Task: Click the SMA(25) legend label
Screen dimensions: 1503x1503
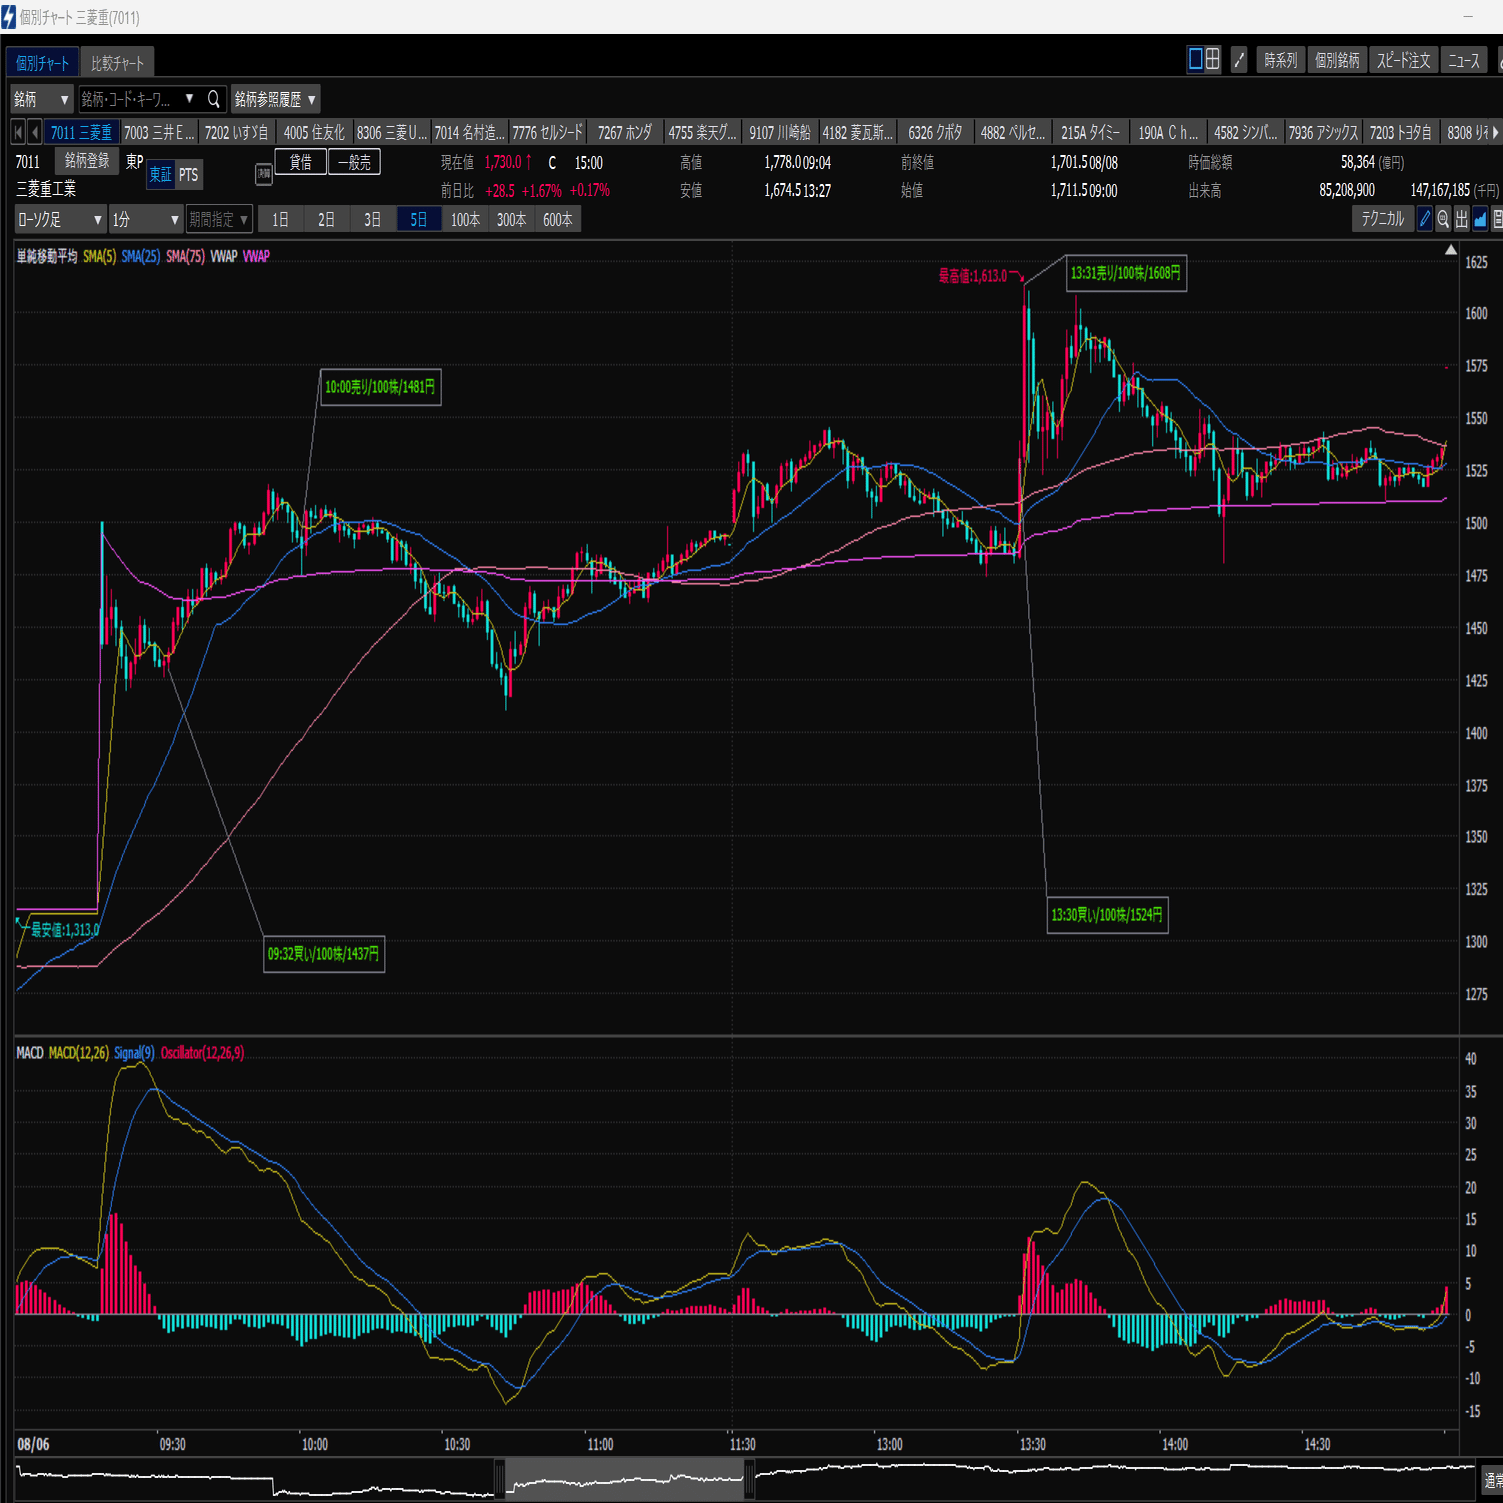Action: pos(141,257)
